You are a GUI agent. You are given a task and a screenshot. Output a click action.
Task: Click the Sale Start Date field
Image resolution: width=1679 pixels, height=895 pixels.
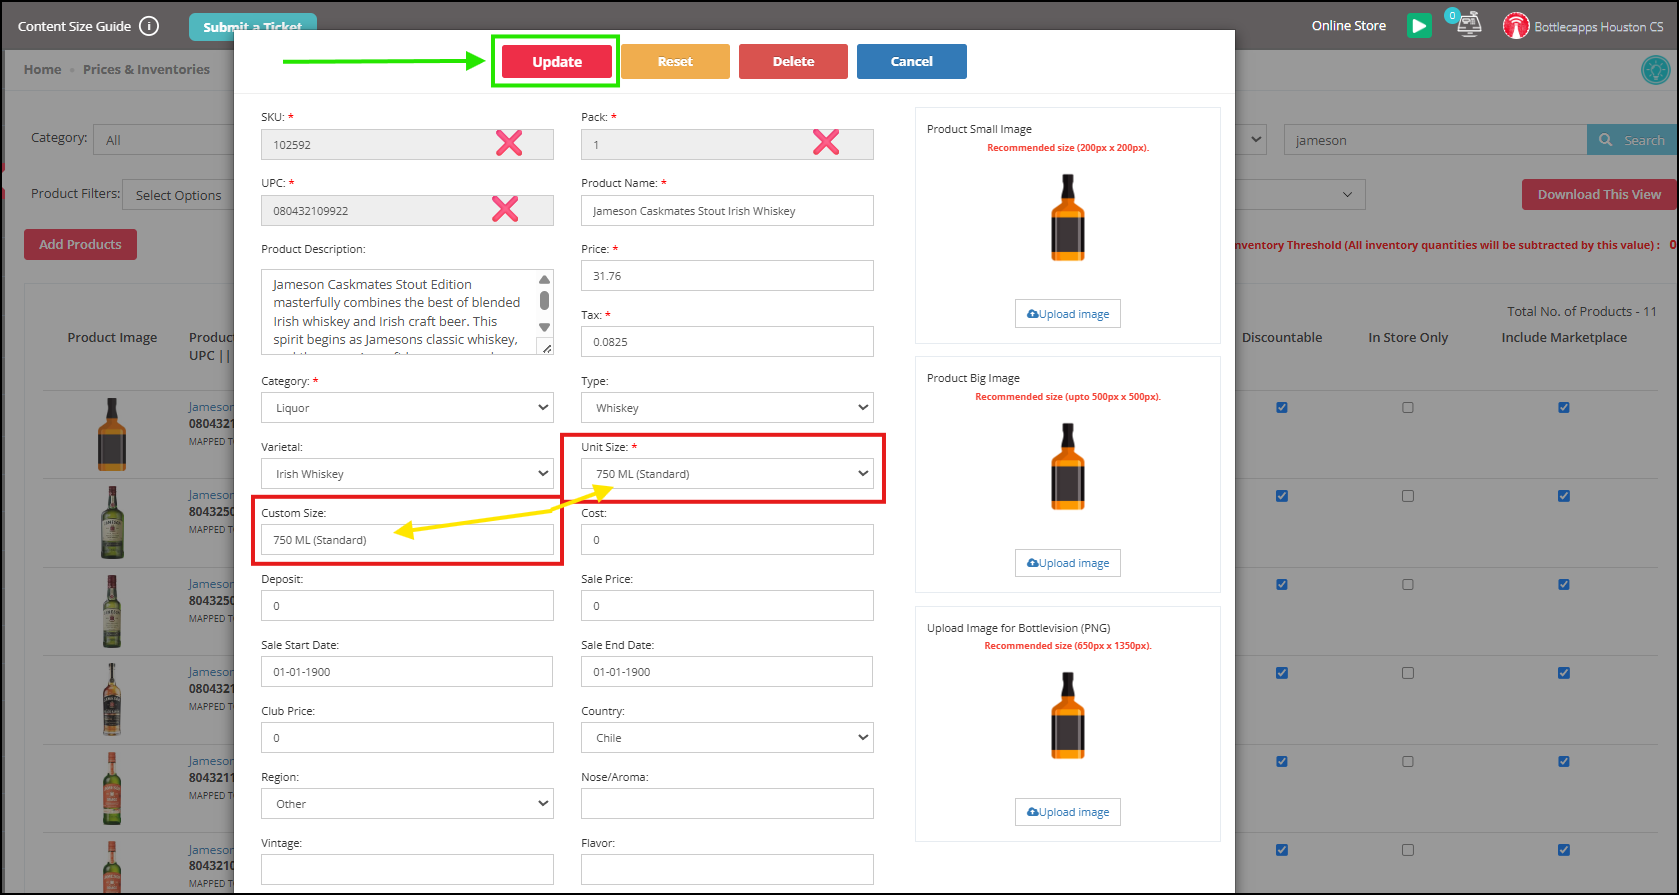click(x=407, y=672)
